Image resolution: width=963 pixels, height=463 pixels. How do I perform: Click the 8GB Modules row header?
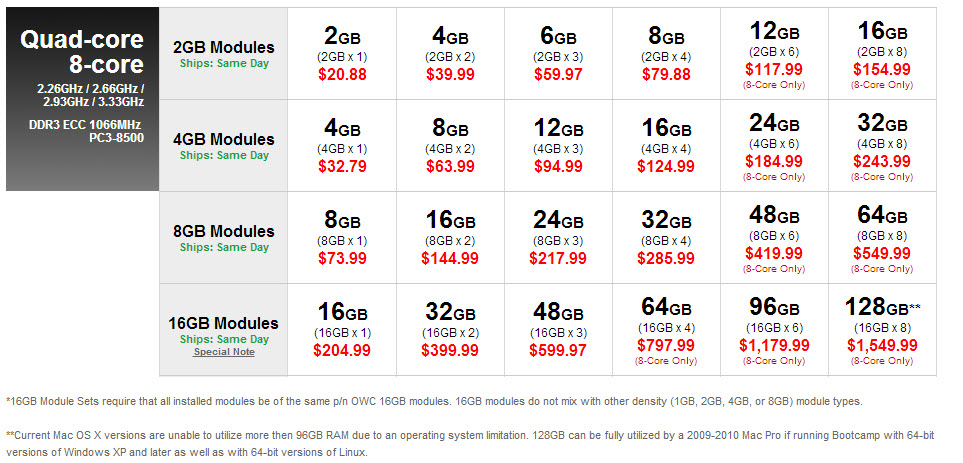(224, 238)
